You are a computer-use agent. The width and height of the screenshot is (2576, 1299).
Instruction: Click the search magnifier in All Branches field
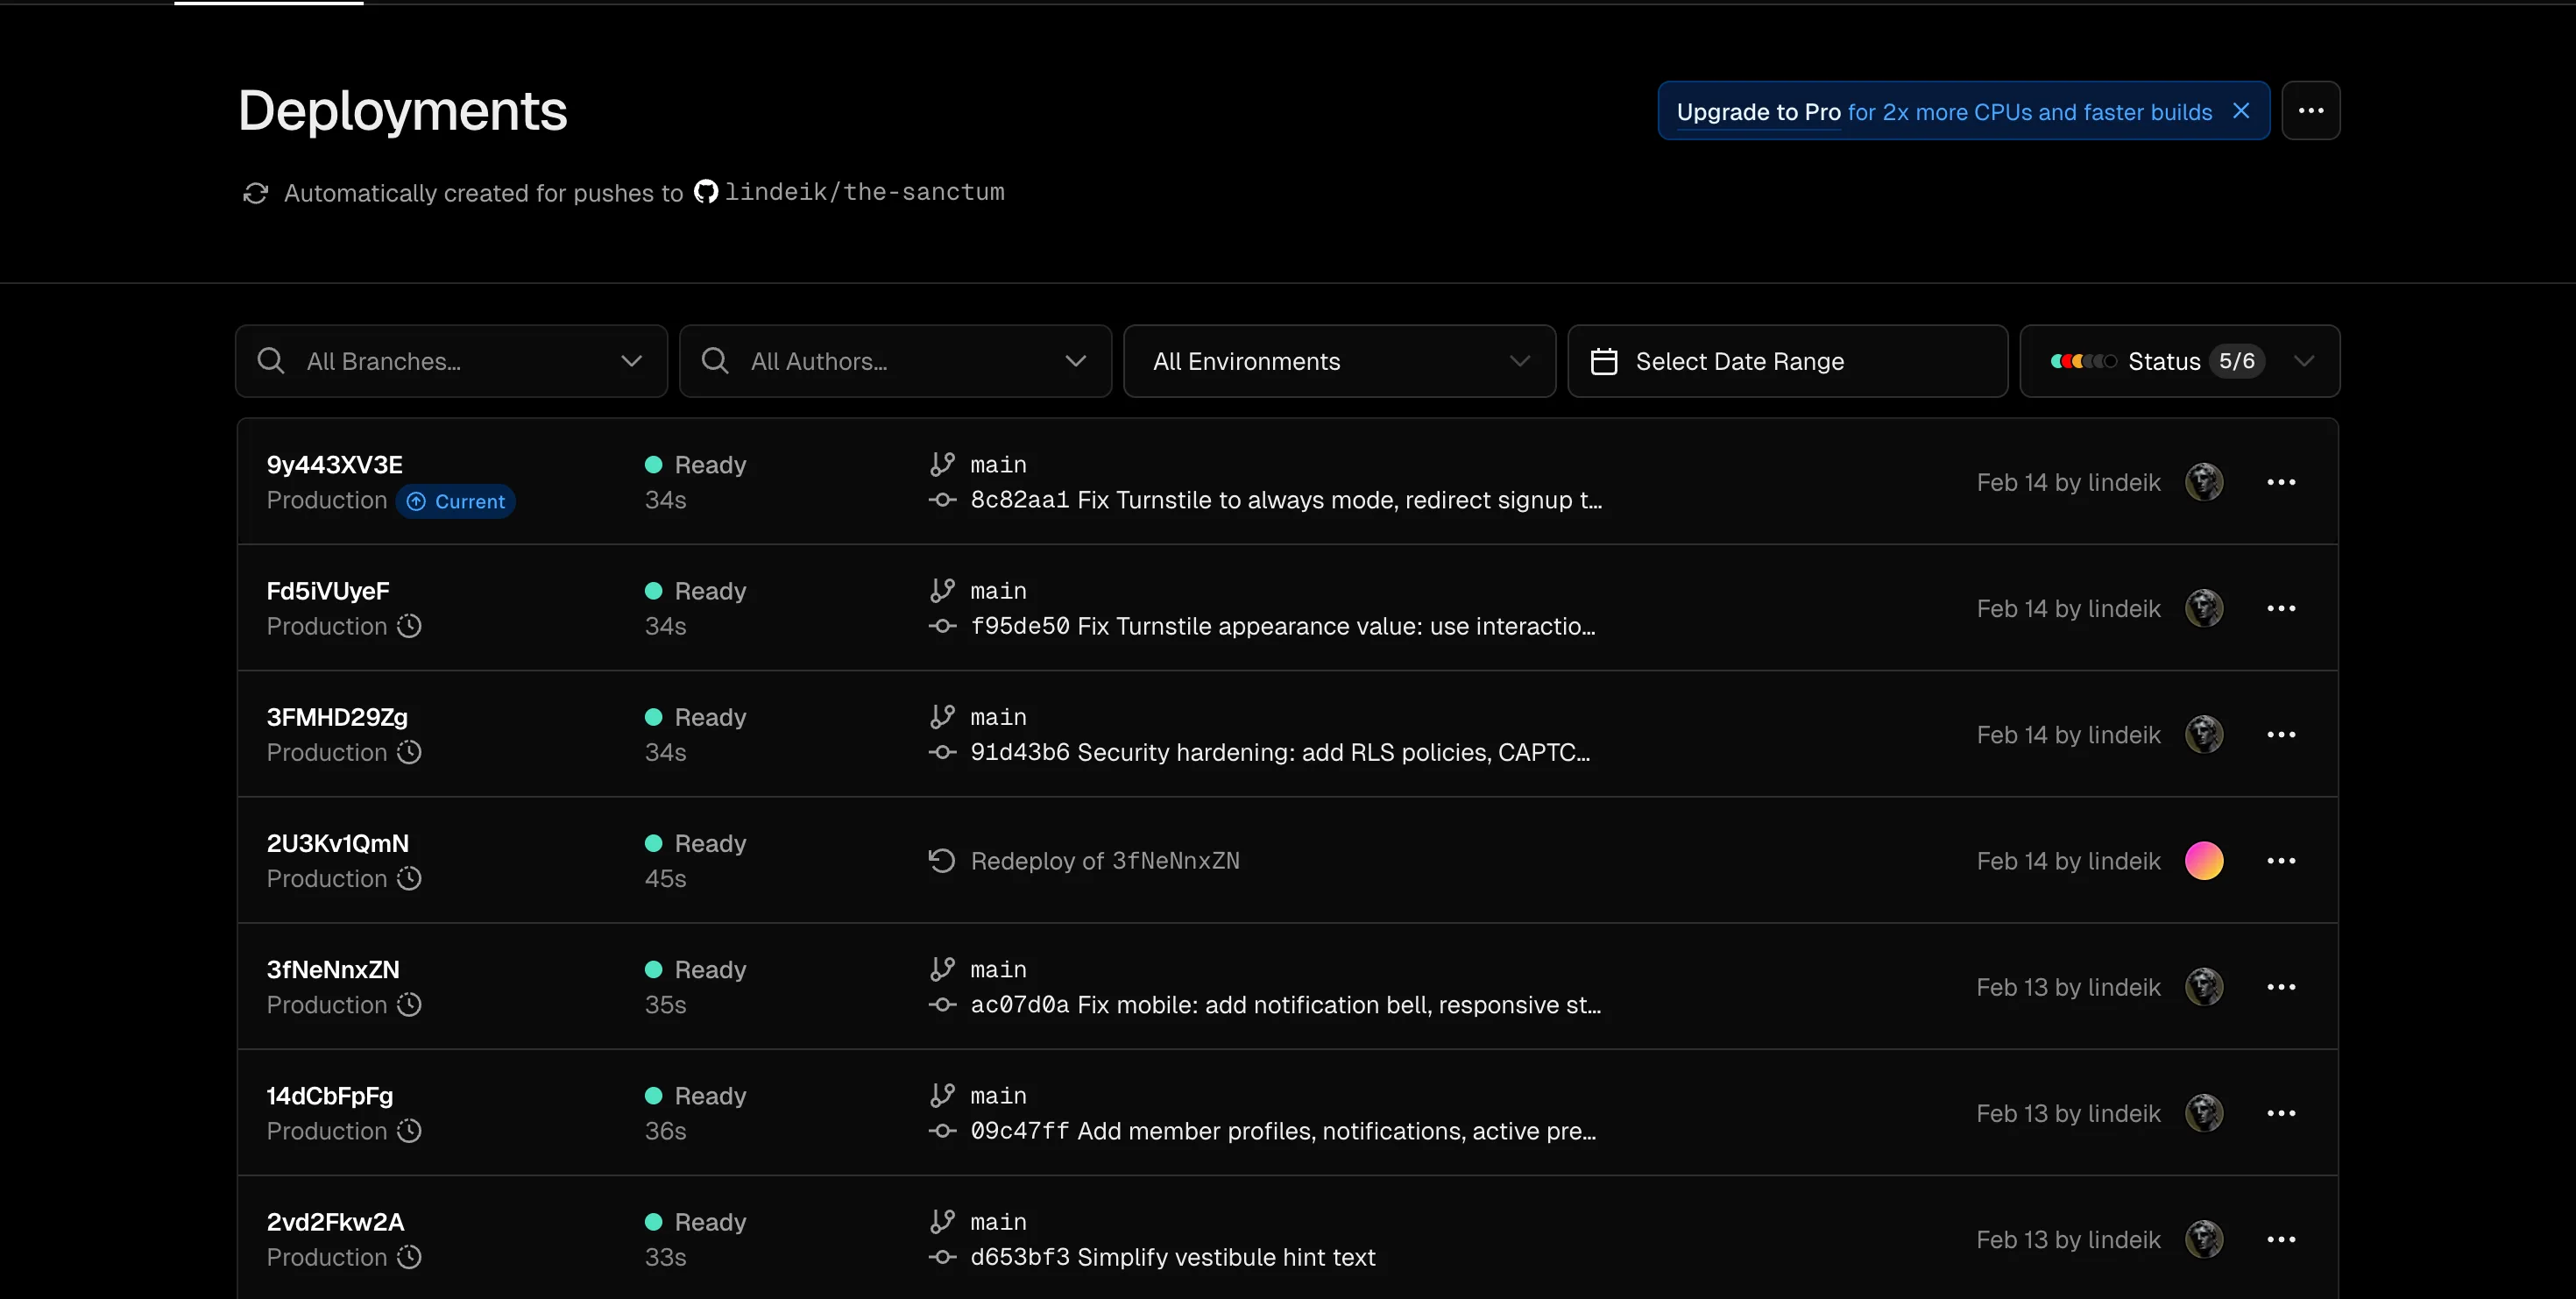click(271, 361)
